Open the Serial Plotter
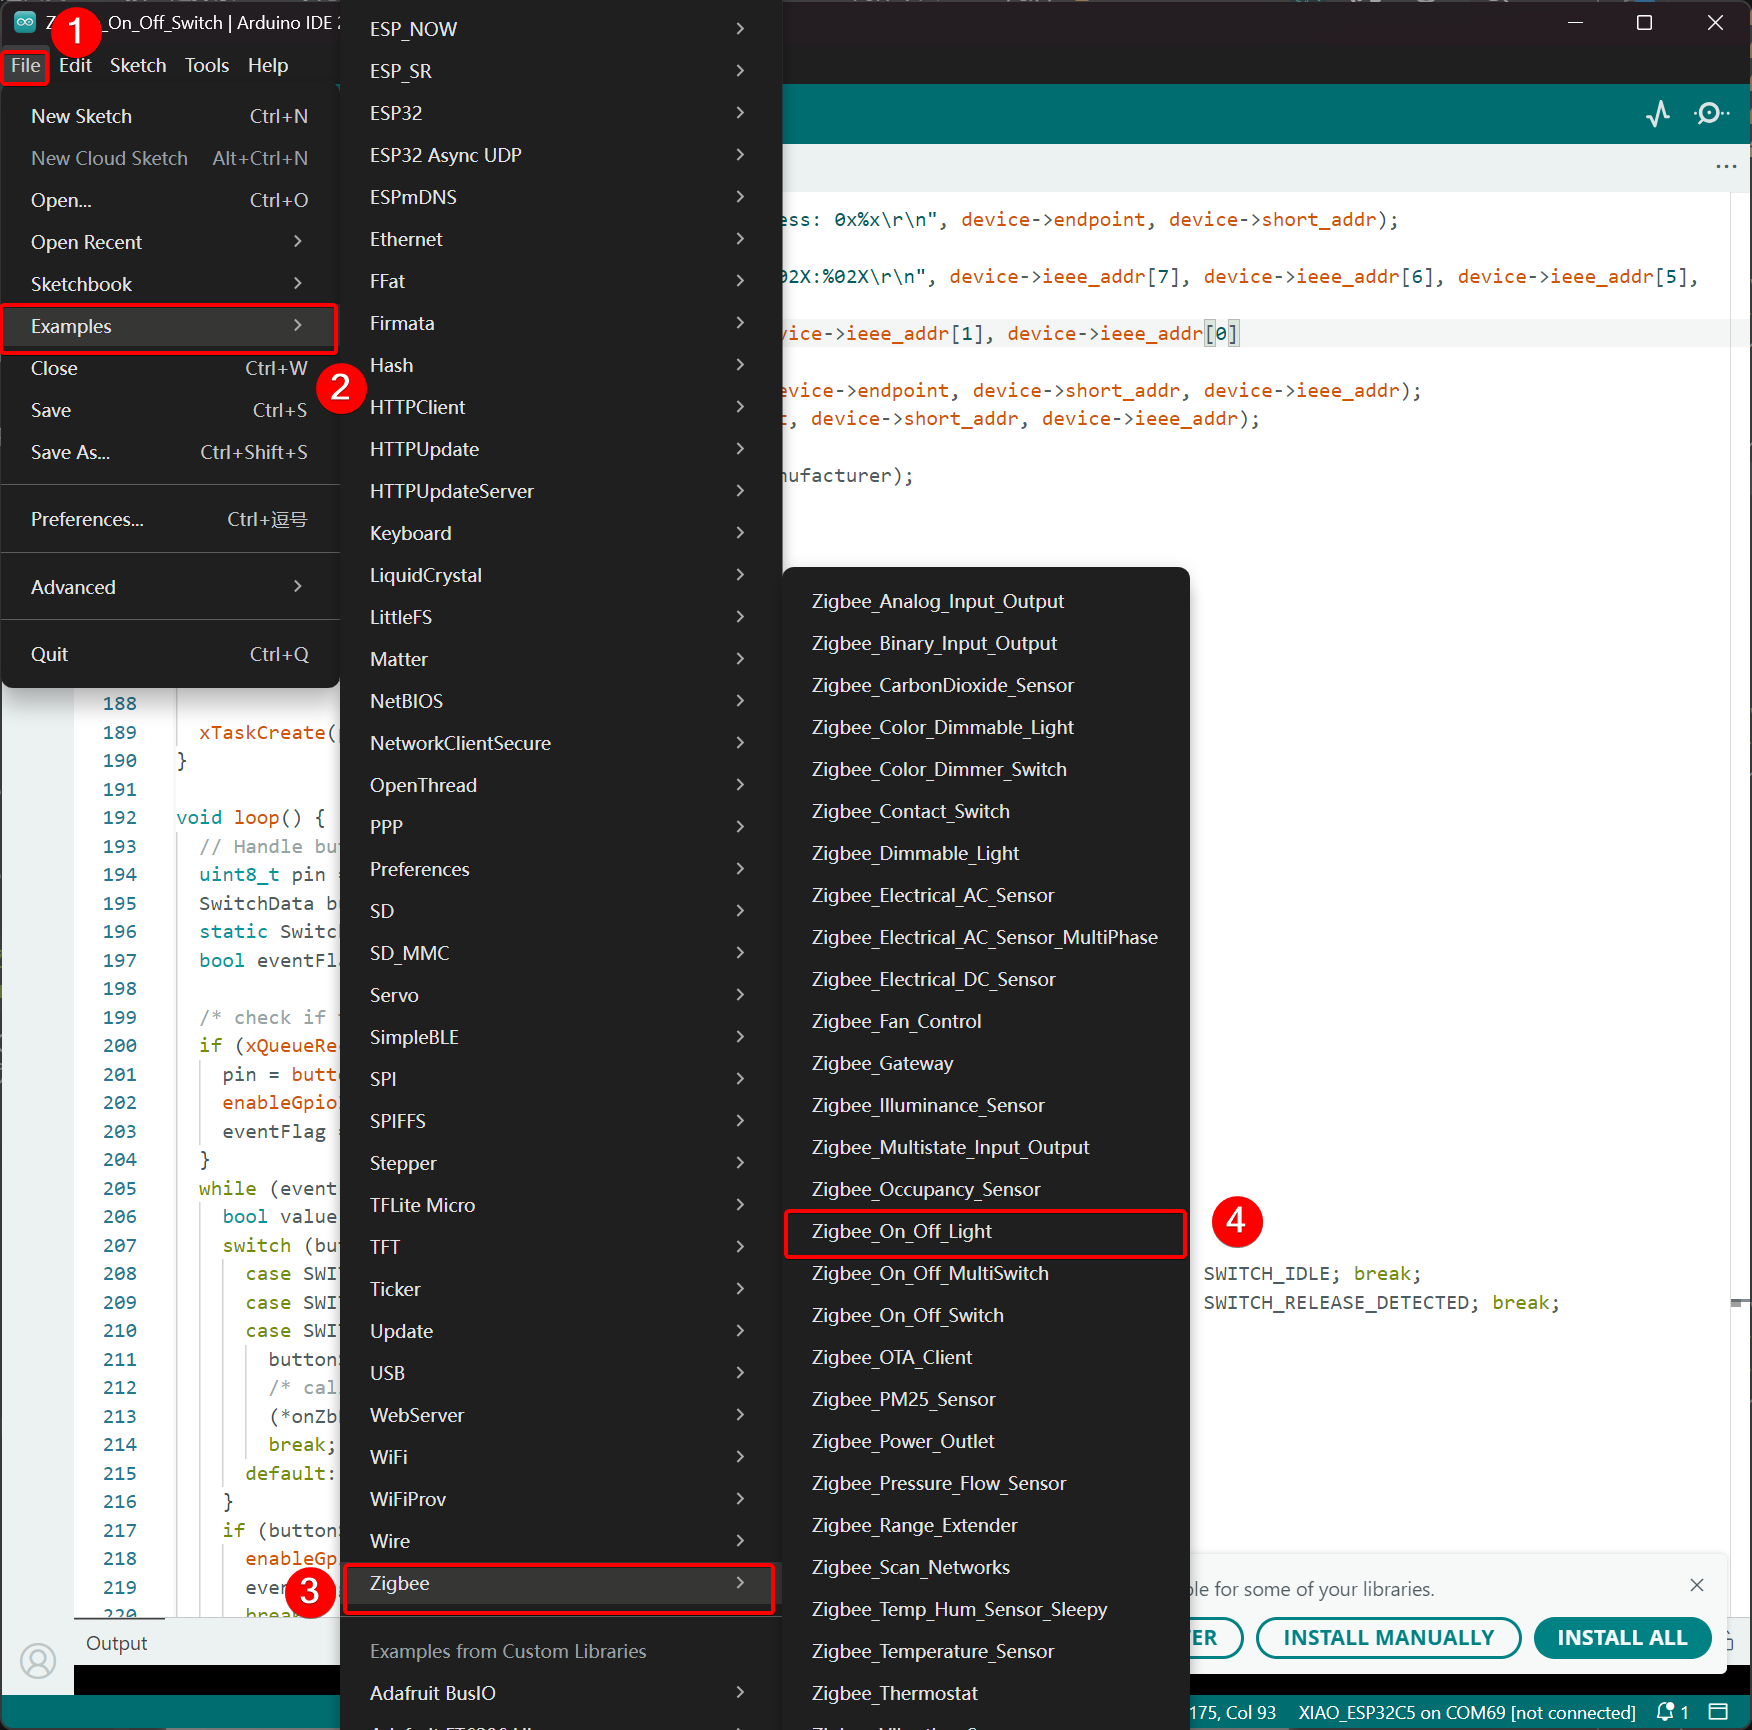This screenshot has width=1752, height=1730. pyautogui.click(x=1657, y=114)
